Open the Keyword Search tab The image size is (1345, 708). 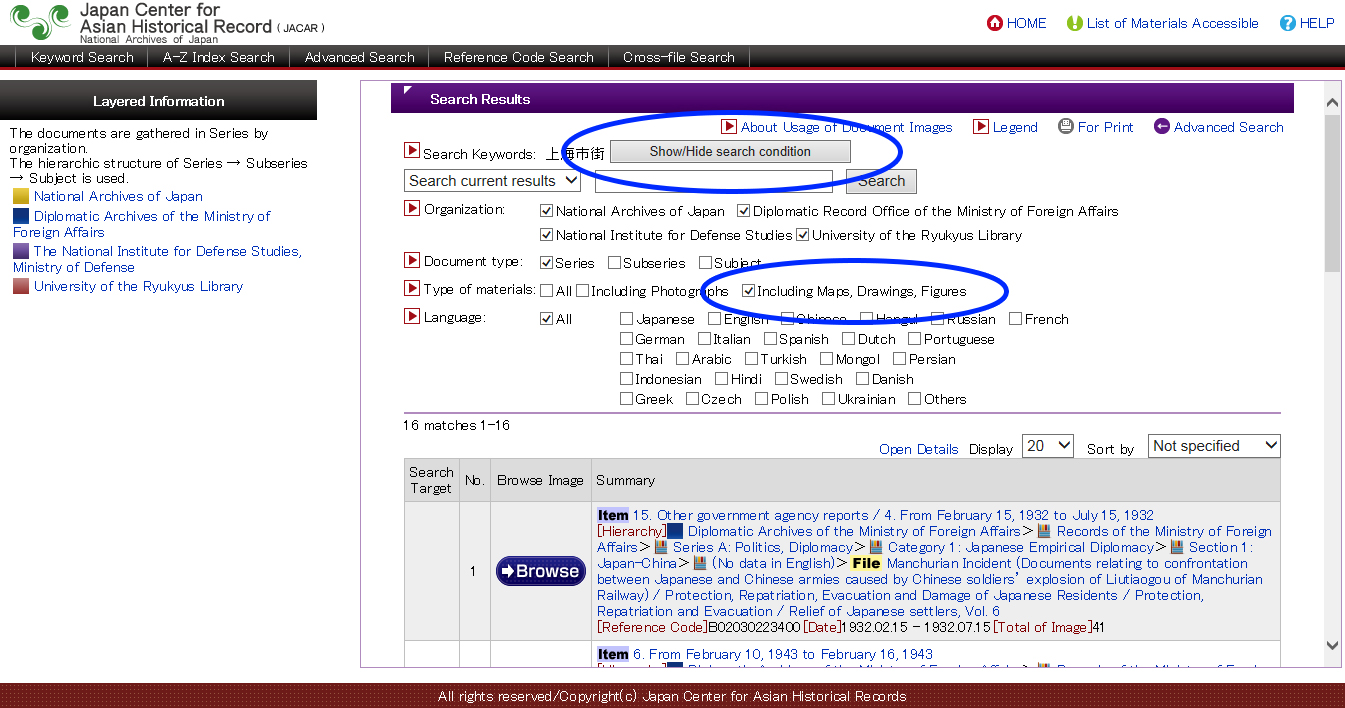[82, 57]
